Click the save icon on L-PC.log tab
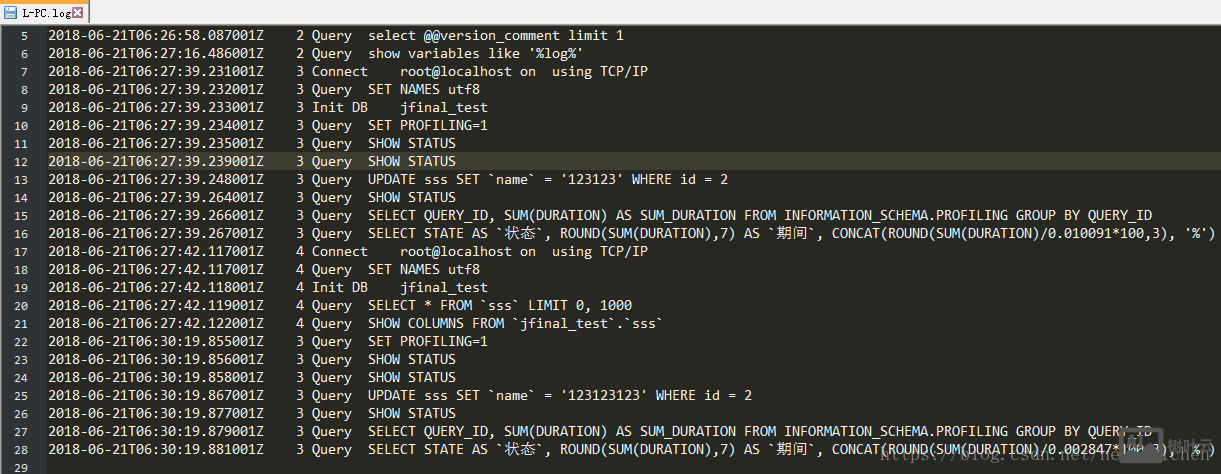Viewport: 1221px width, 474px height. point(11,12)
